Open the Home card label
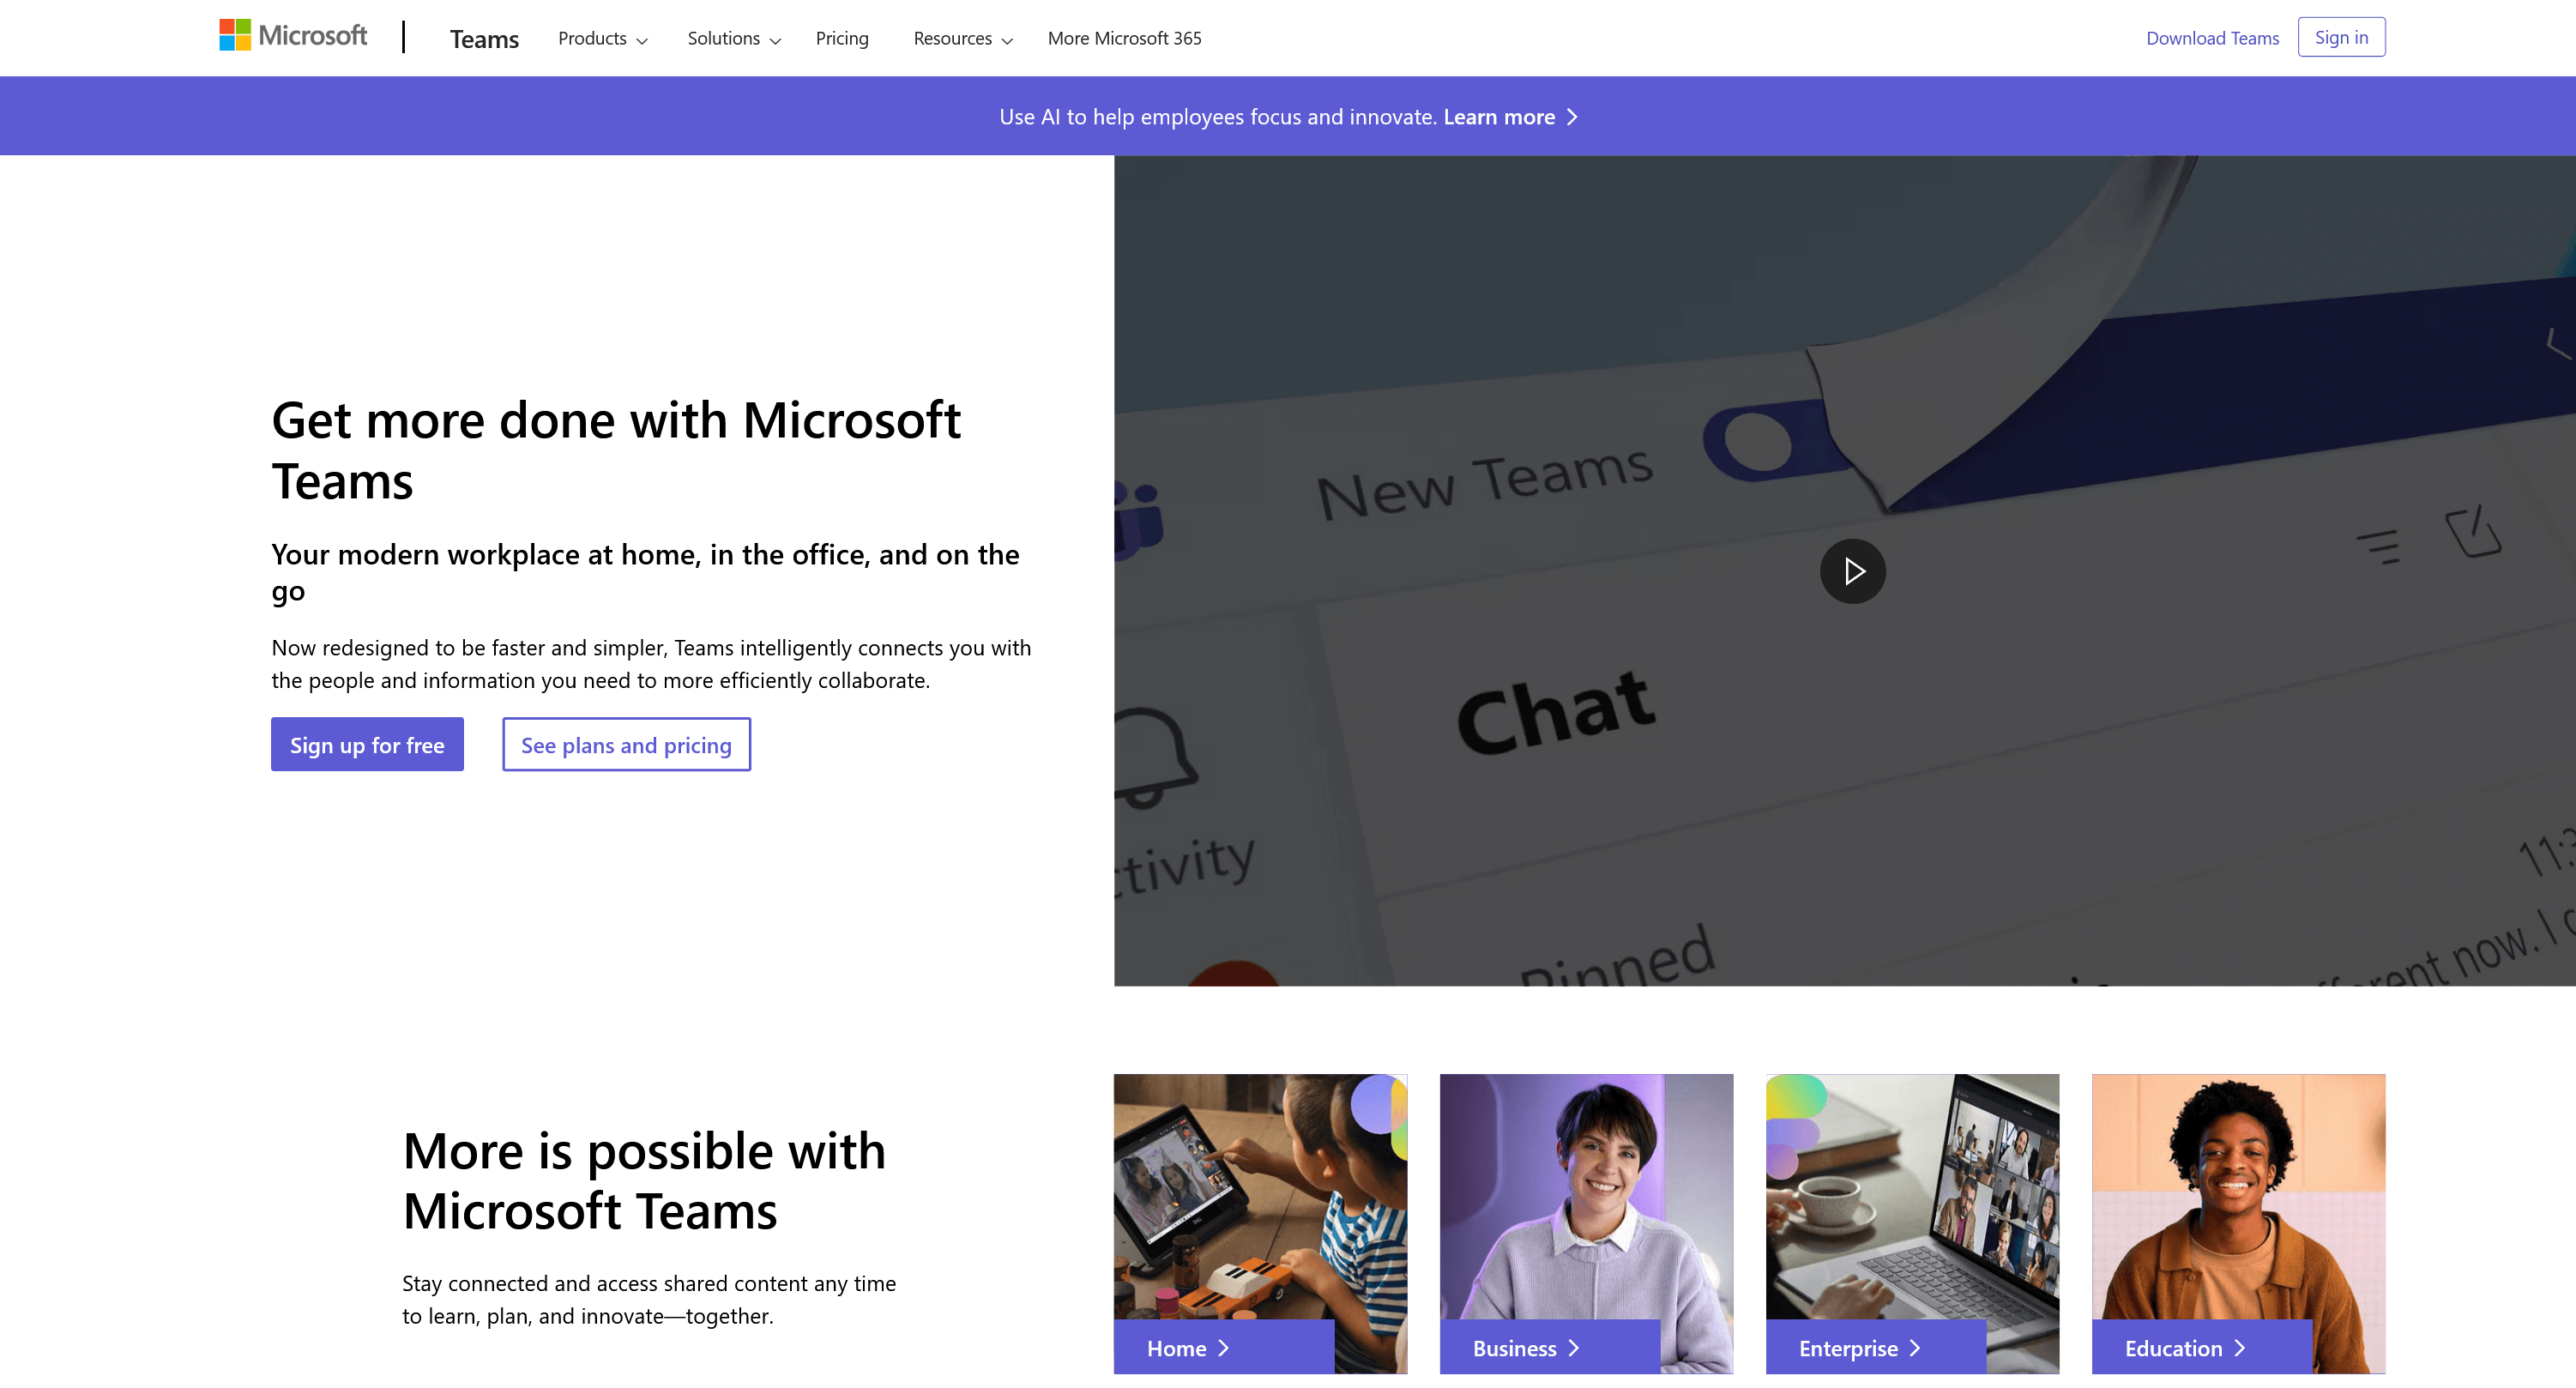This screenshot has height=1388, width=2576. (1224, 1347)
